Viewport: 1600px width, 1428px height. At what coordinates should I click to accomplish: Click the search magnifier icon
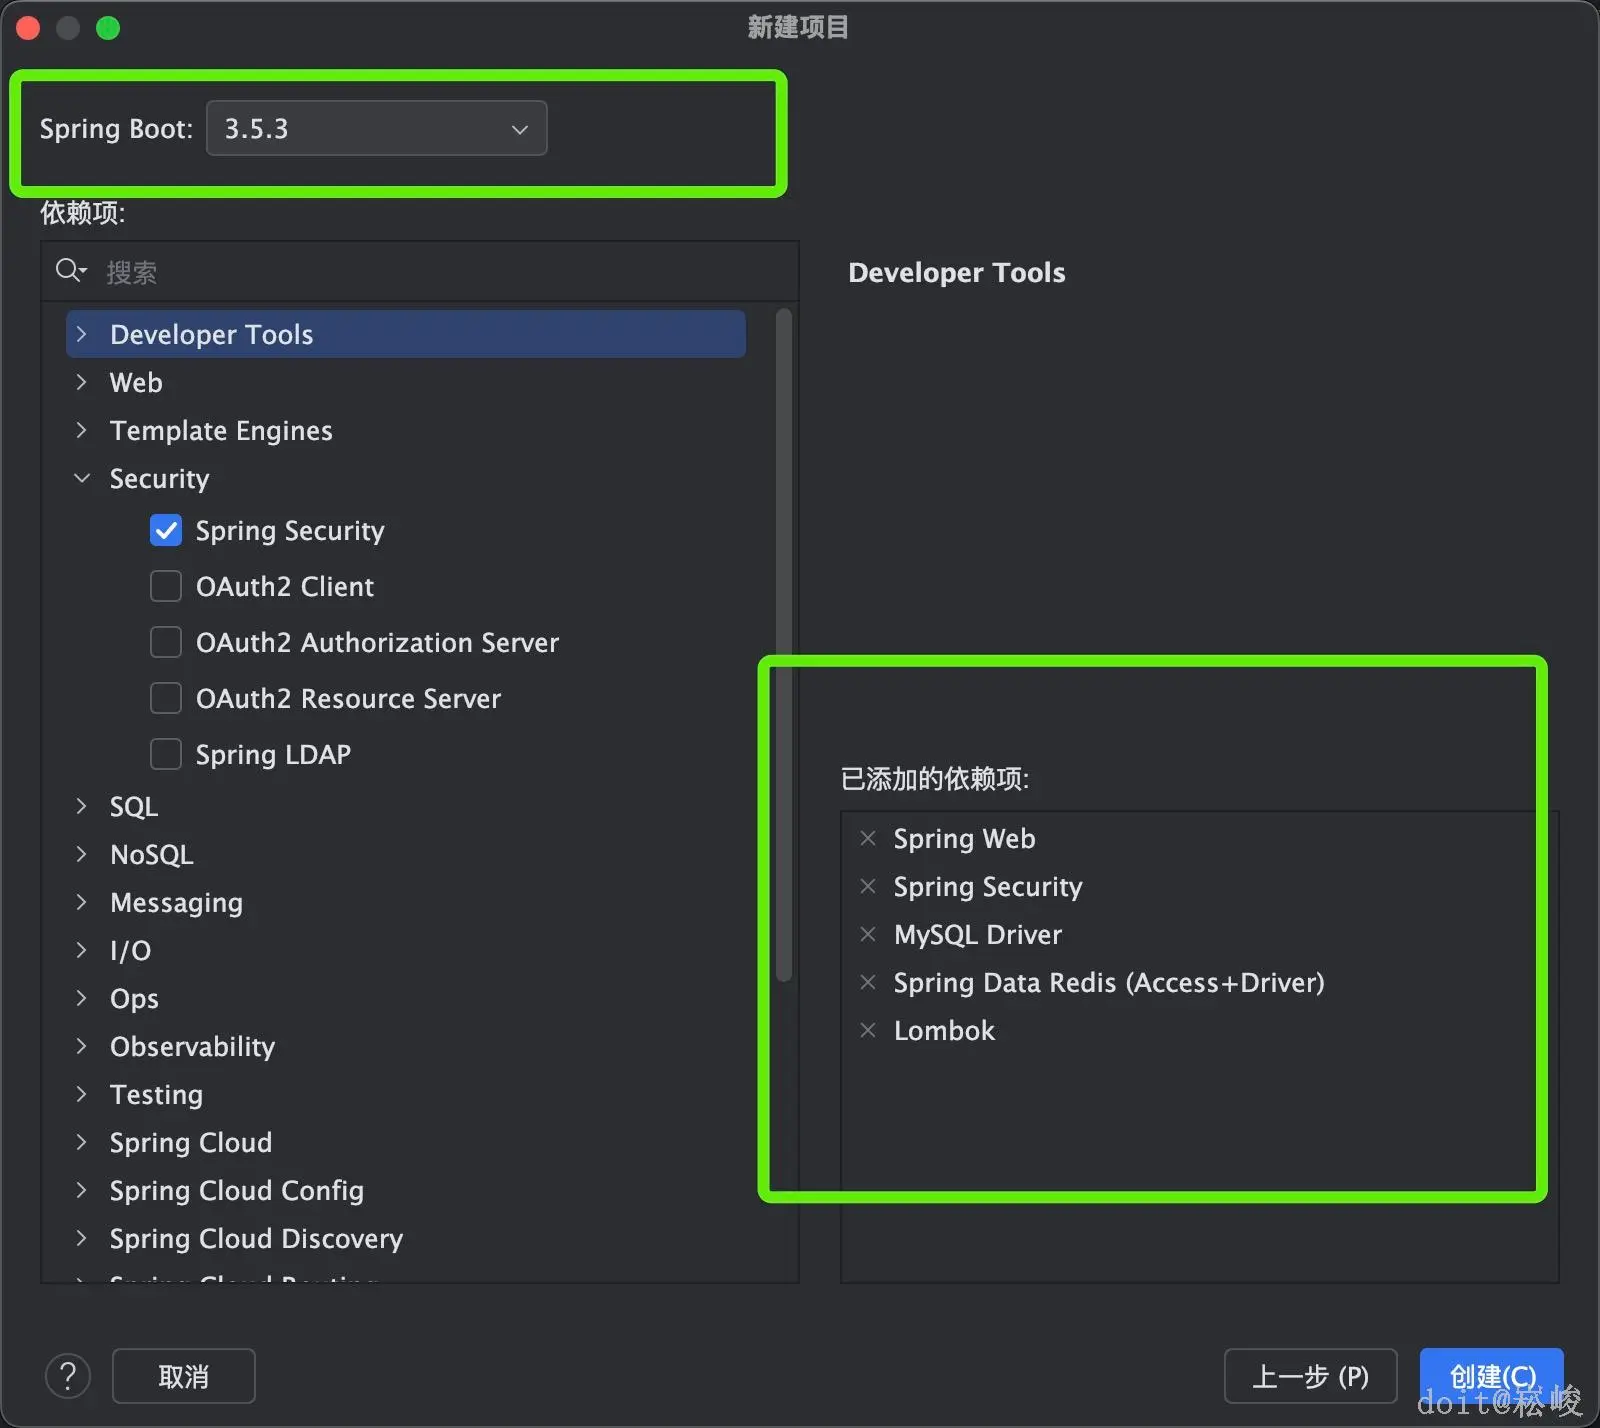tap(70, 271)
